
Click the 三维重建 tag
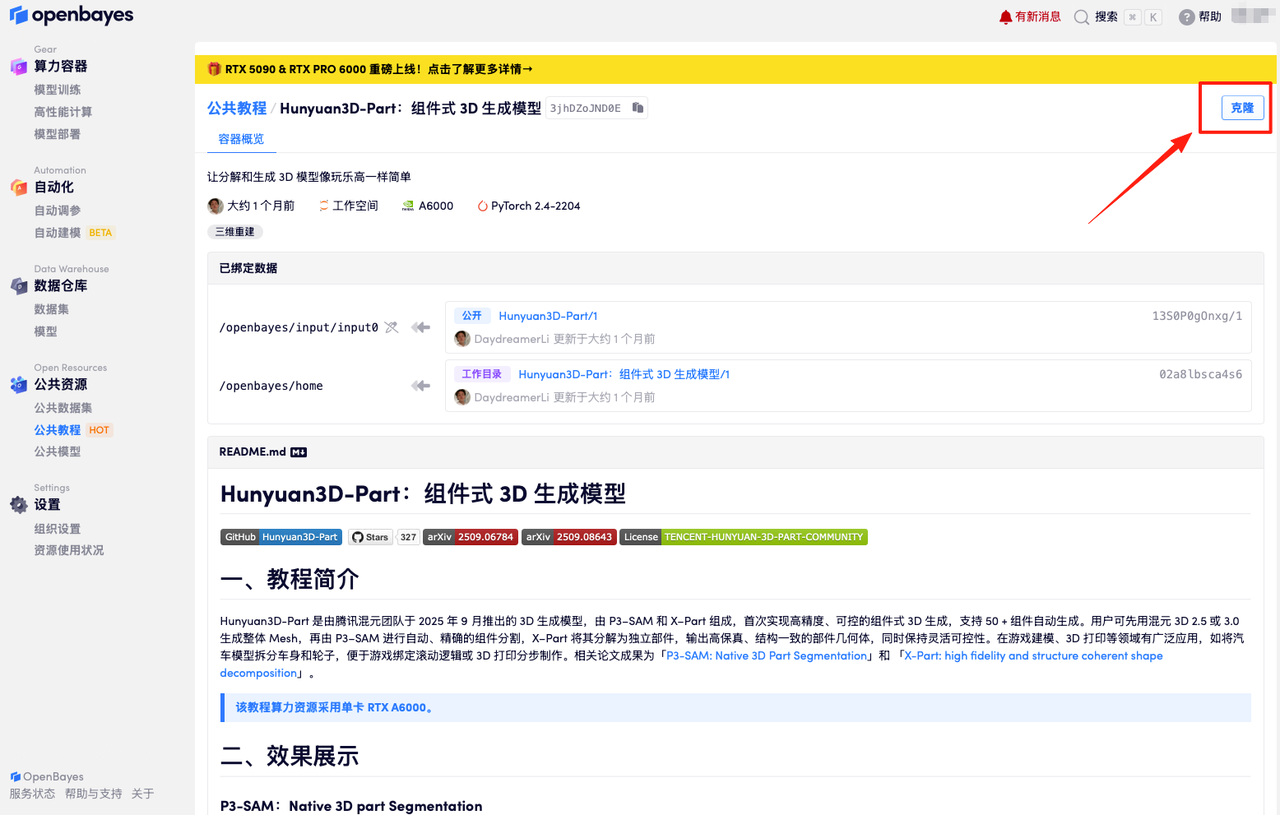coord(235,232)
